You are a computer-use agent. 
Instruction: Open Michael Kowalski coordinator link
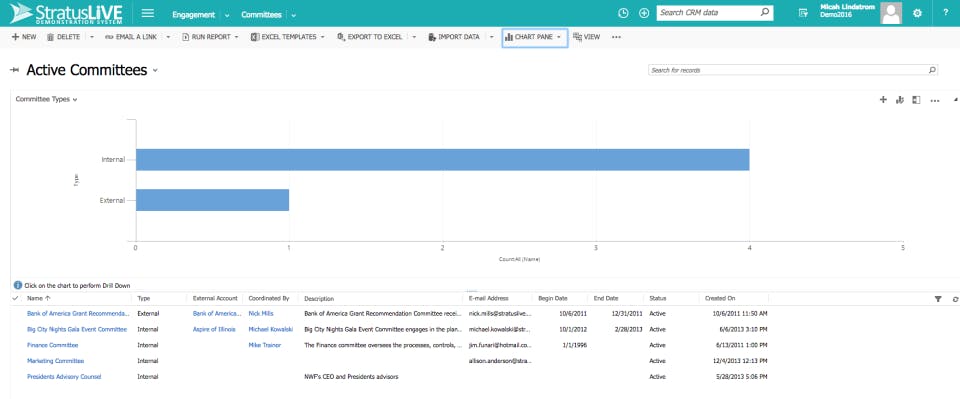click(x=270, y=329)
